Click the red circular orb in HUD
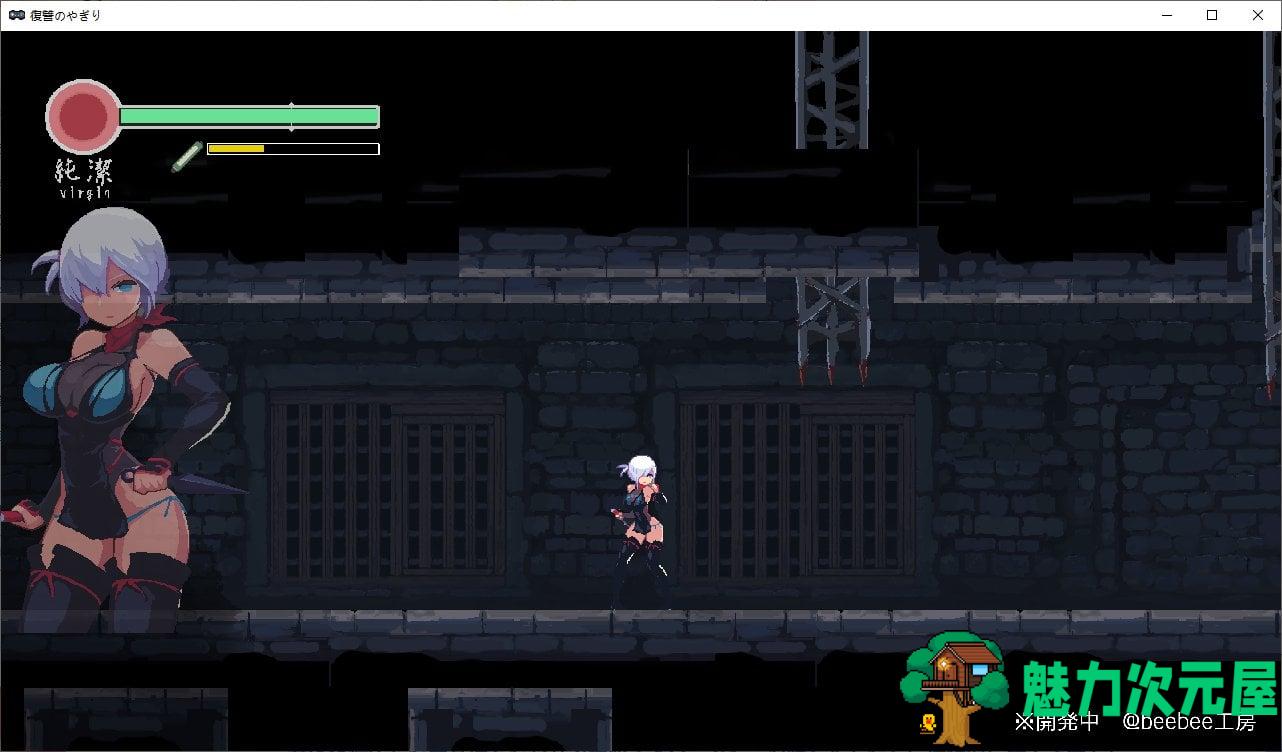Image resolution: width=1282 pixels, height=752 pixels. coord(84,116)
